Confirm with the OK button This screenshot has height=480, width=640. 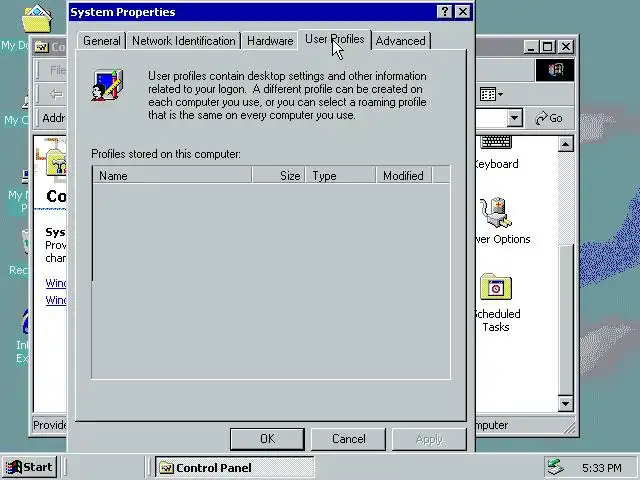click(267, 439)
